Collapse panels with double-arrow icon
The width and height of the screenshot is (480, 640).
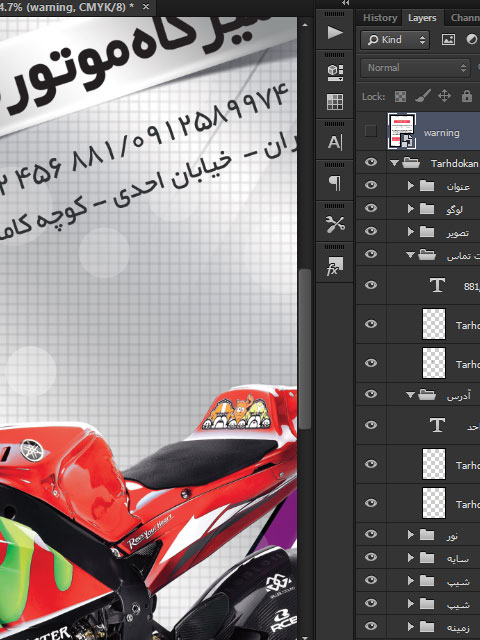[346, 3]
